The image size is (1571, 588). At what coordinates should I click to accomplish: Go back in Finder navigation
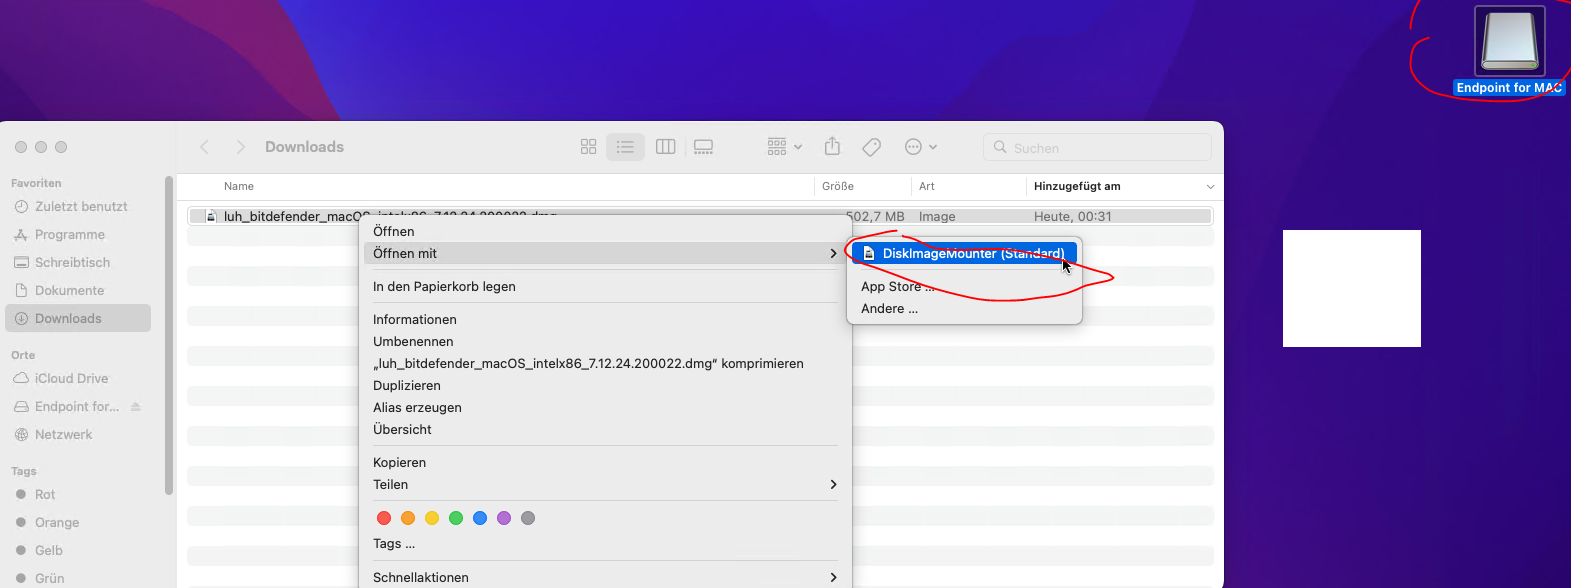pos(205,147)
